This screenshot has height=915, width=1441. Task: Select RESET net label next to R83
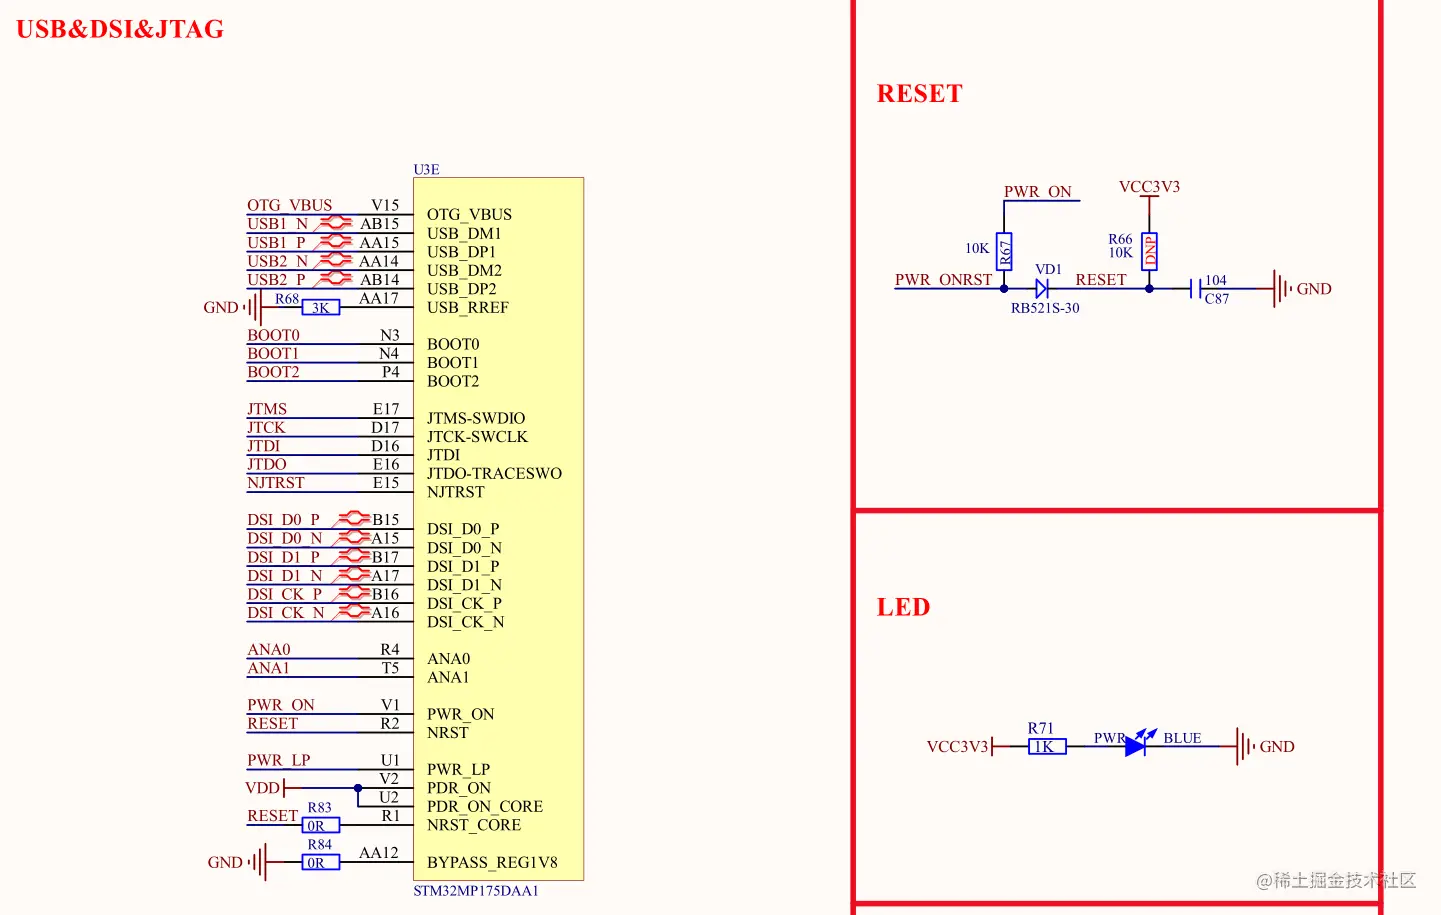[273, 816]
